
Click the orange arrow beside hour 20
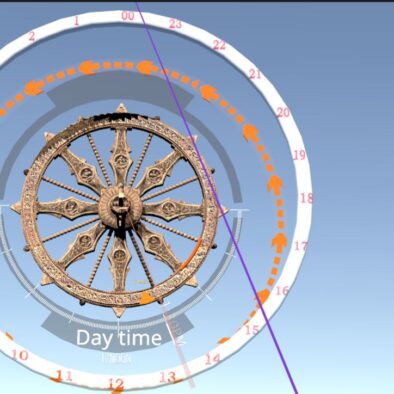pyautogui.click(x=251, y=133)
